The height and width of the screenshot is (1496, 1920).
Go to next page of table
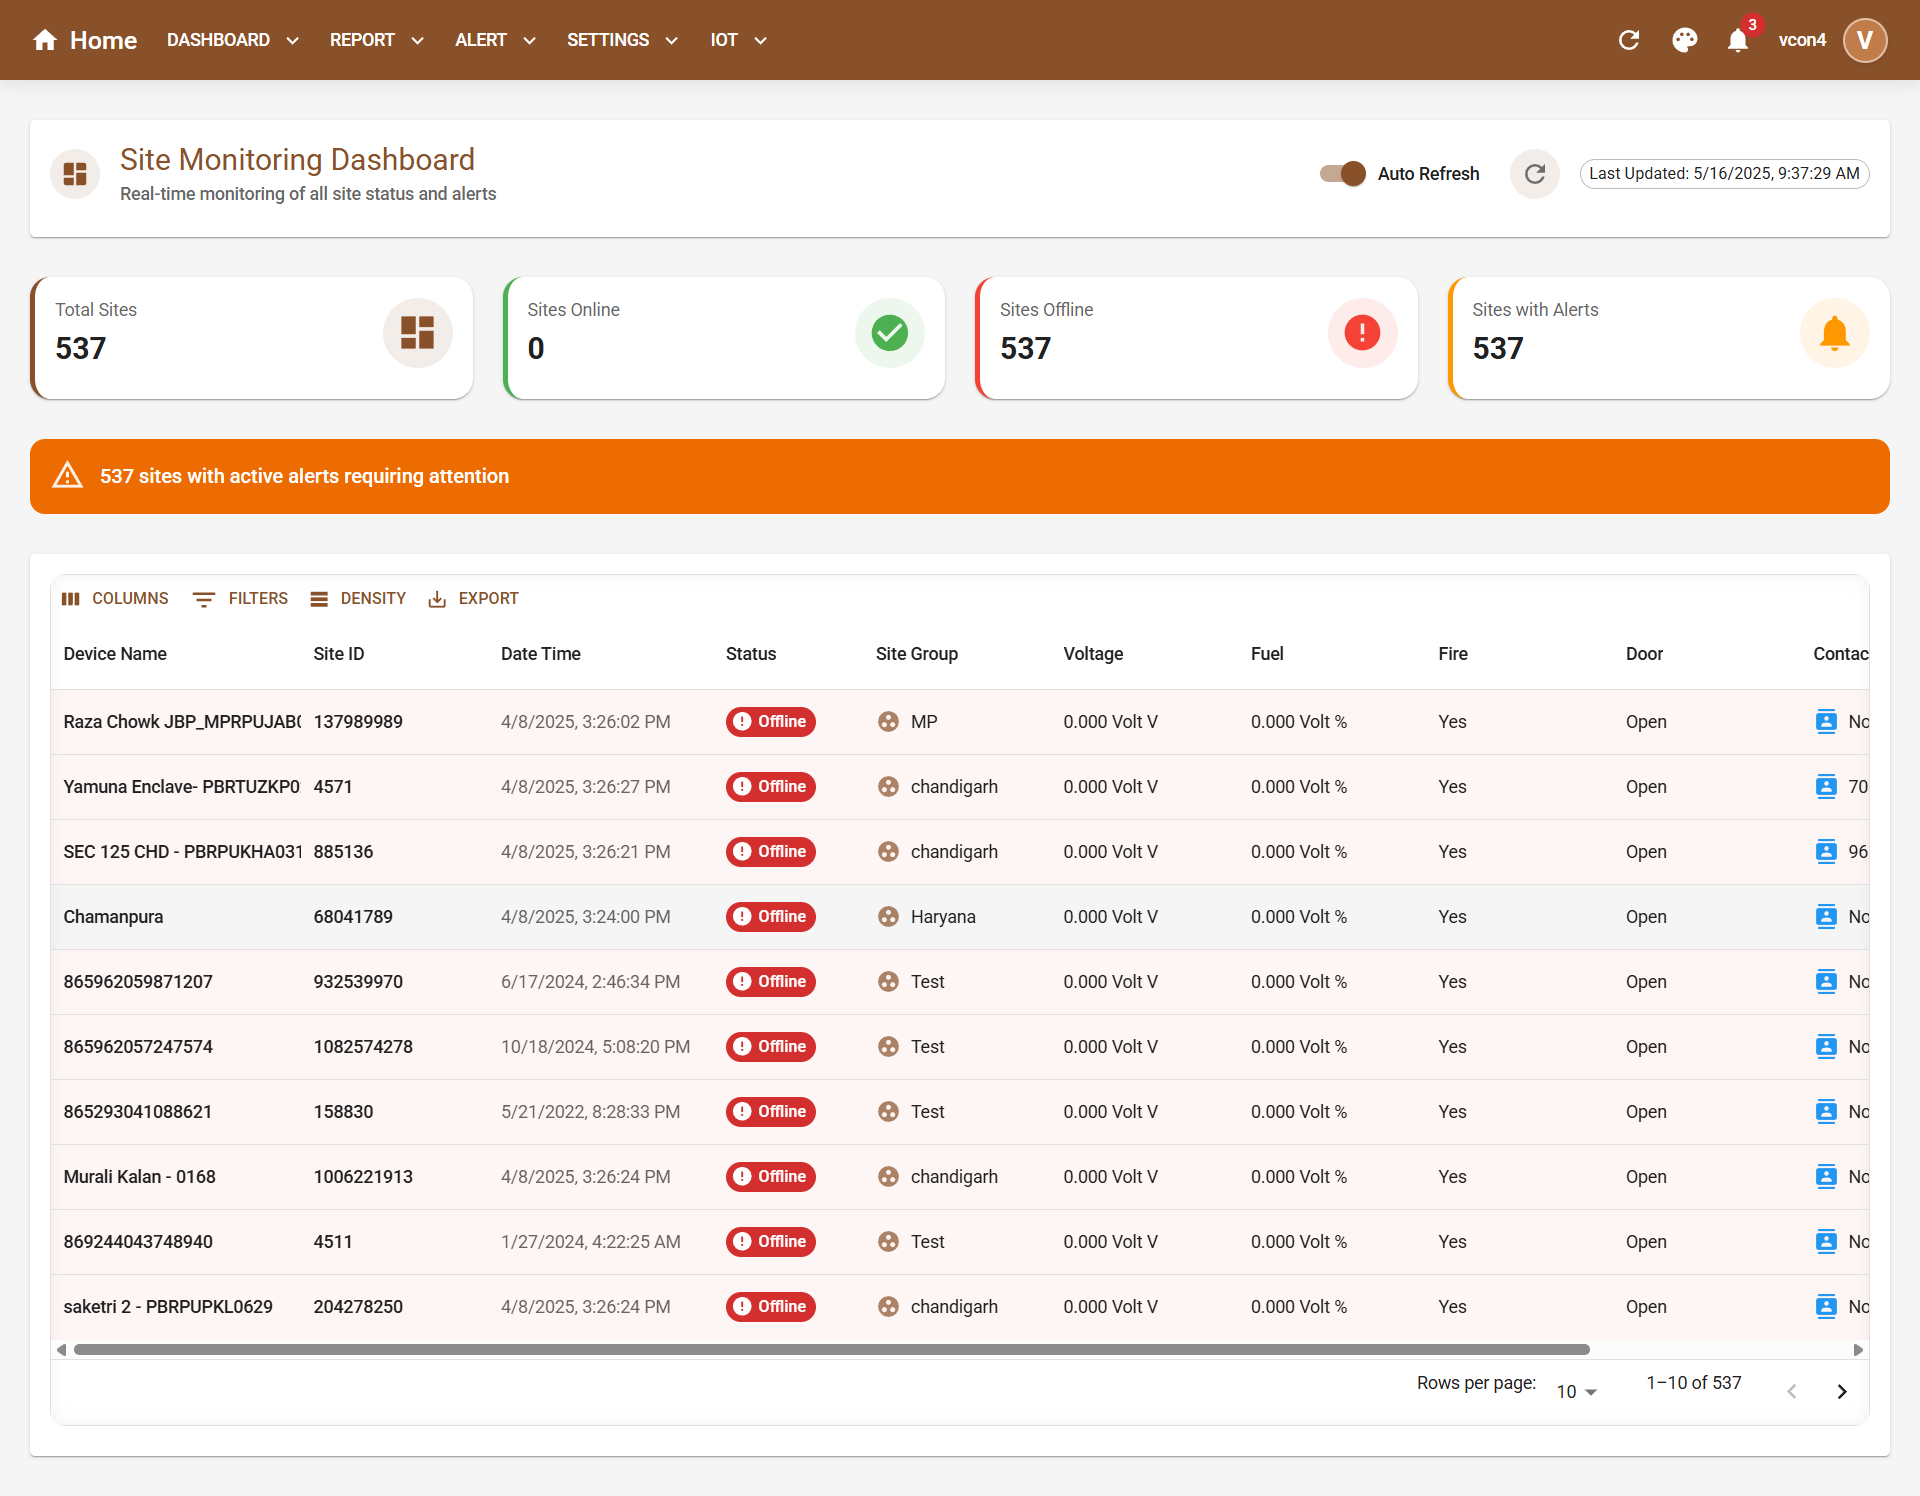pos(1842,1391)
